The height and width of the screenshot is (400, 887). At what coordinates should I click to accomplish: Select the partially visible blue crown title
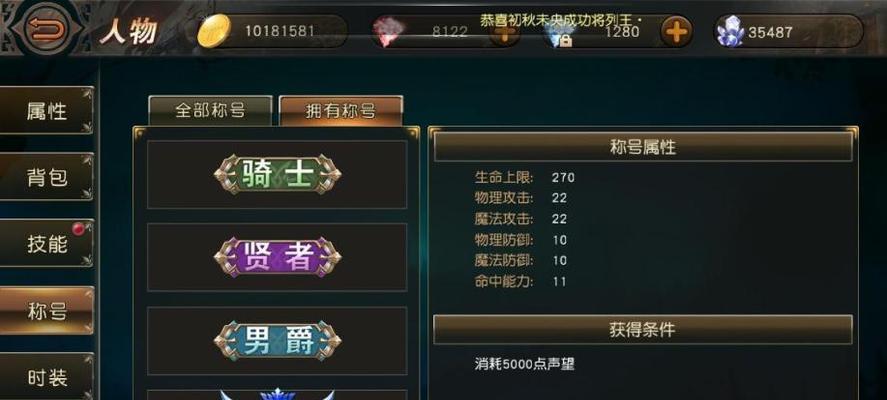point(277,394)
